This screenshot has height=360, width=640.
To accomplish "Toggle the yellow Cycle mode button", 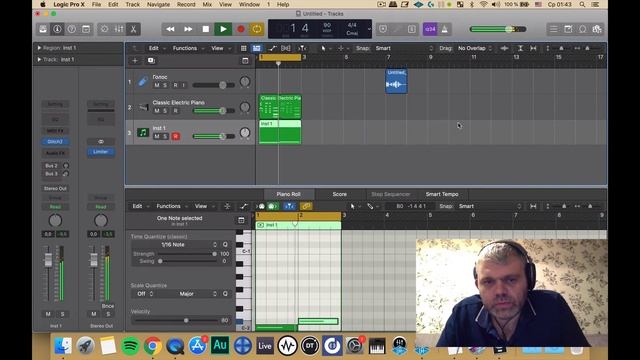I will 257,29.
